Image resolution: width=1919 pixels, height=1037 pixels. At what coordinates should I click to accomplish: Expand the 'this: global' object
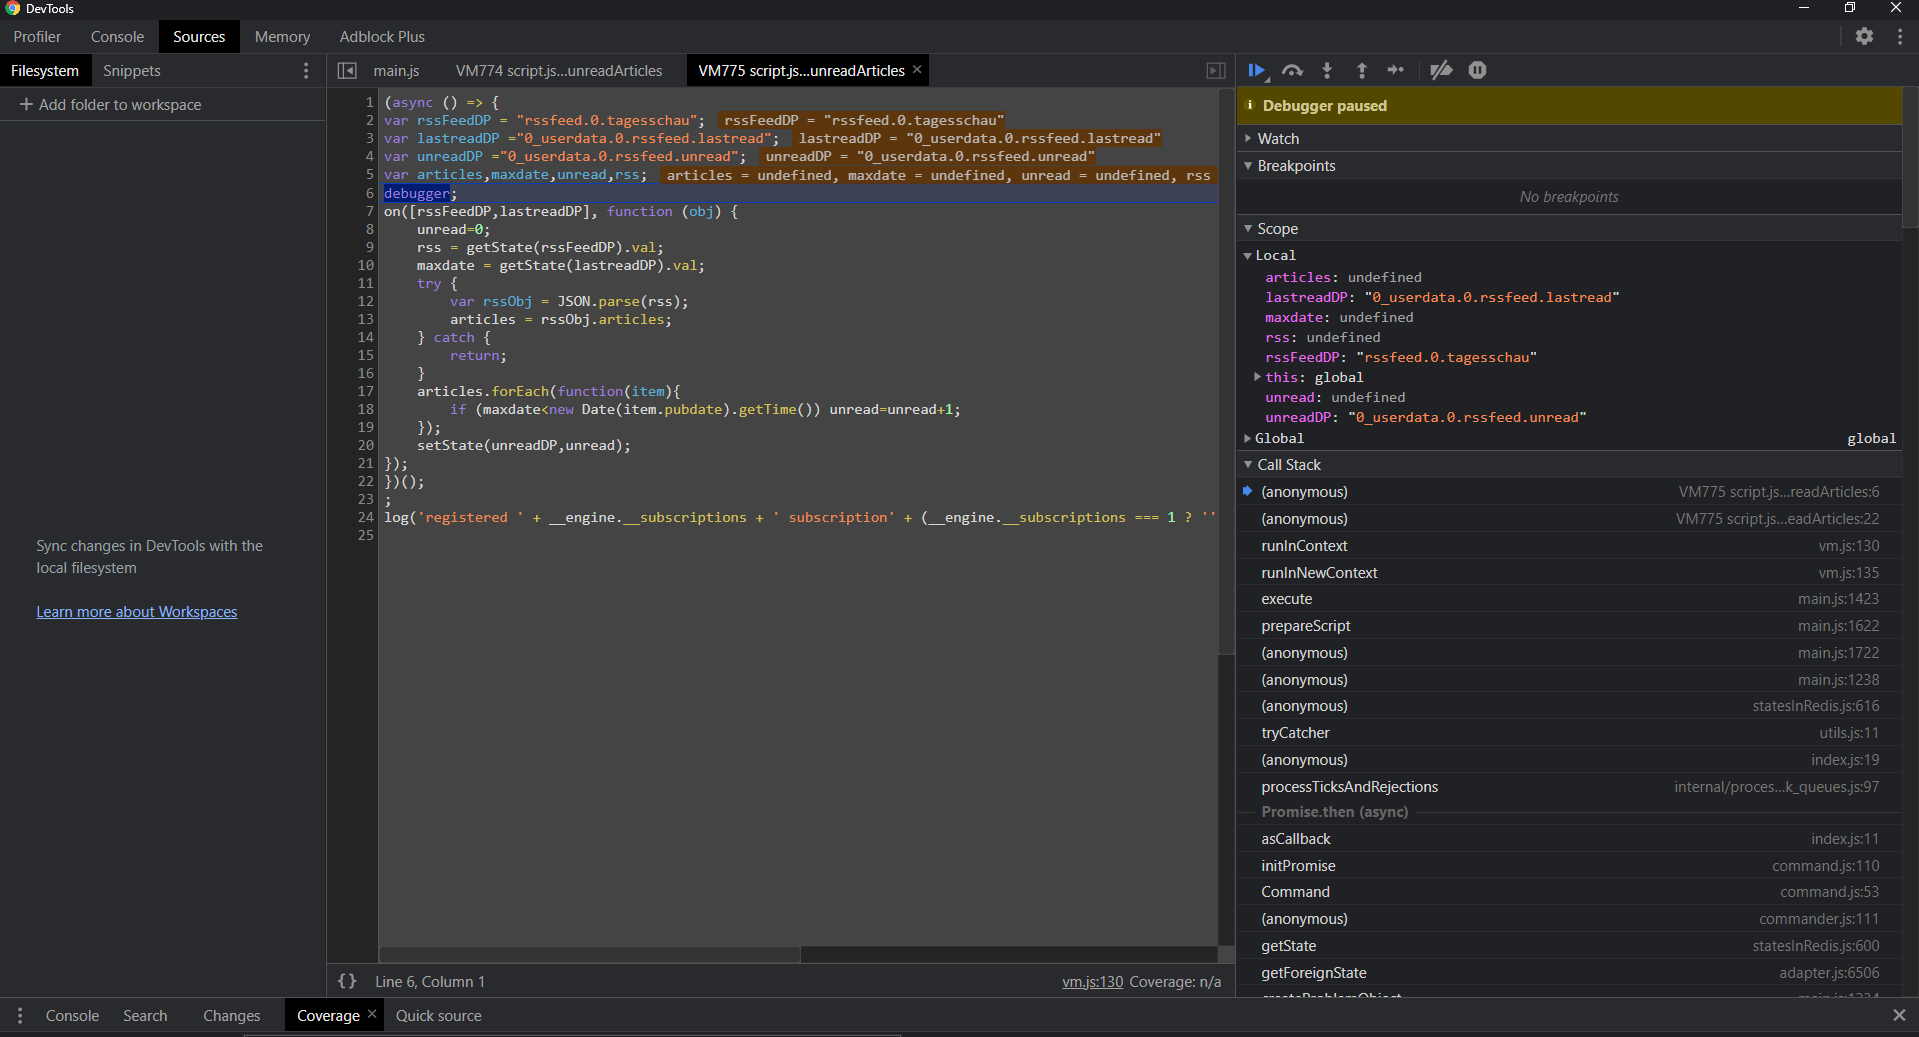[x=1257, y=377]
